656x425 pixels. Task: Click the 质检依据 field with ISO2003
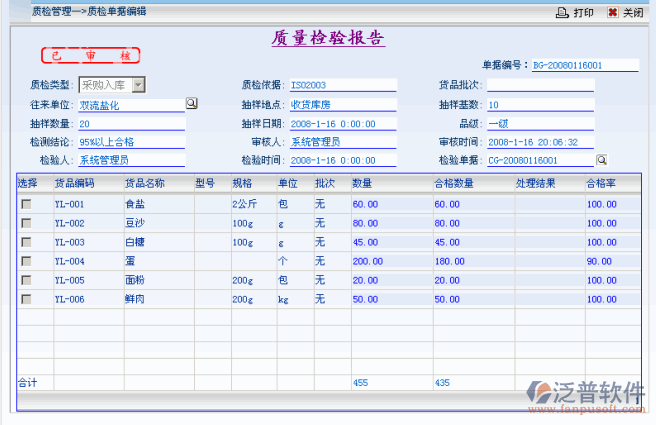[342, 86]
